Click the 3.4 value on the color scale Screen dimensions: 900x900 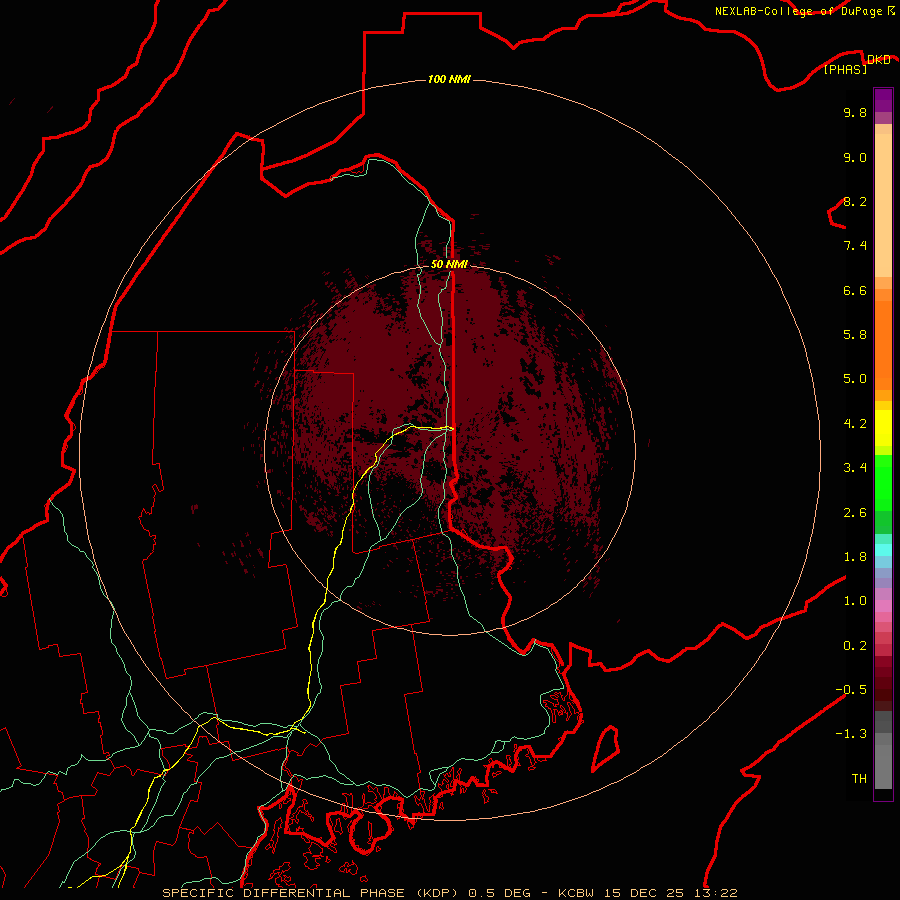click(x=855, y=468)
